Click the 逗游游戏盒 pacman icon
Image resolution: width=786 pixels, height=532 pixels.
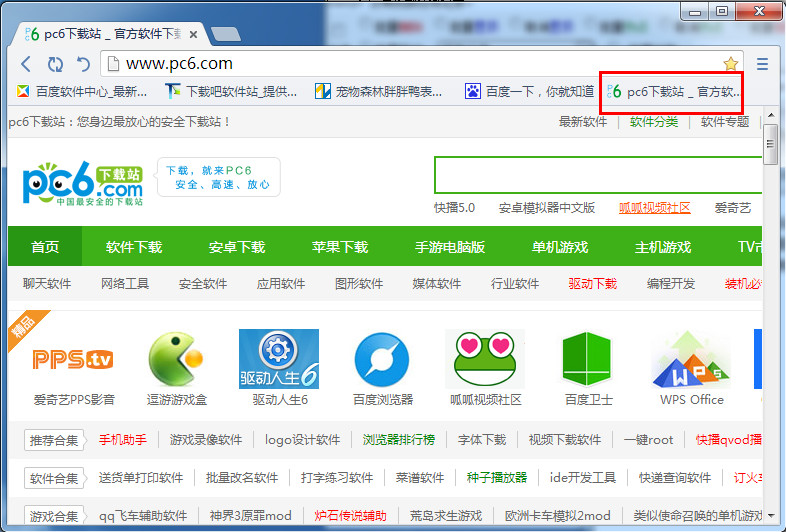(176, 359)
